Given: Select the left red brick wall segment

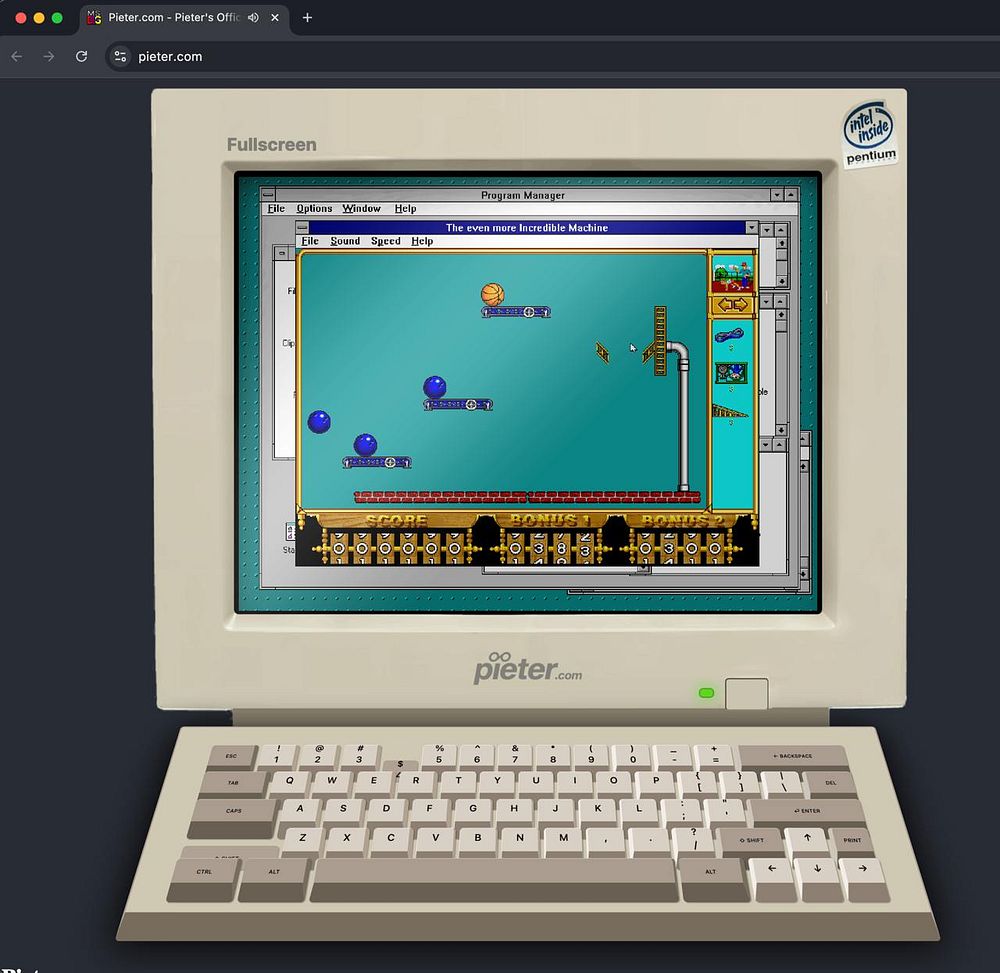Looking at the screenshot, I should click(441, 497).
